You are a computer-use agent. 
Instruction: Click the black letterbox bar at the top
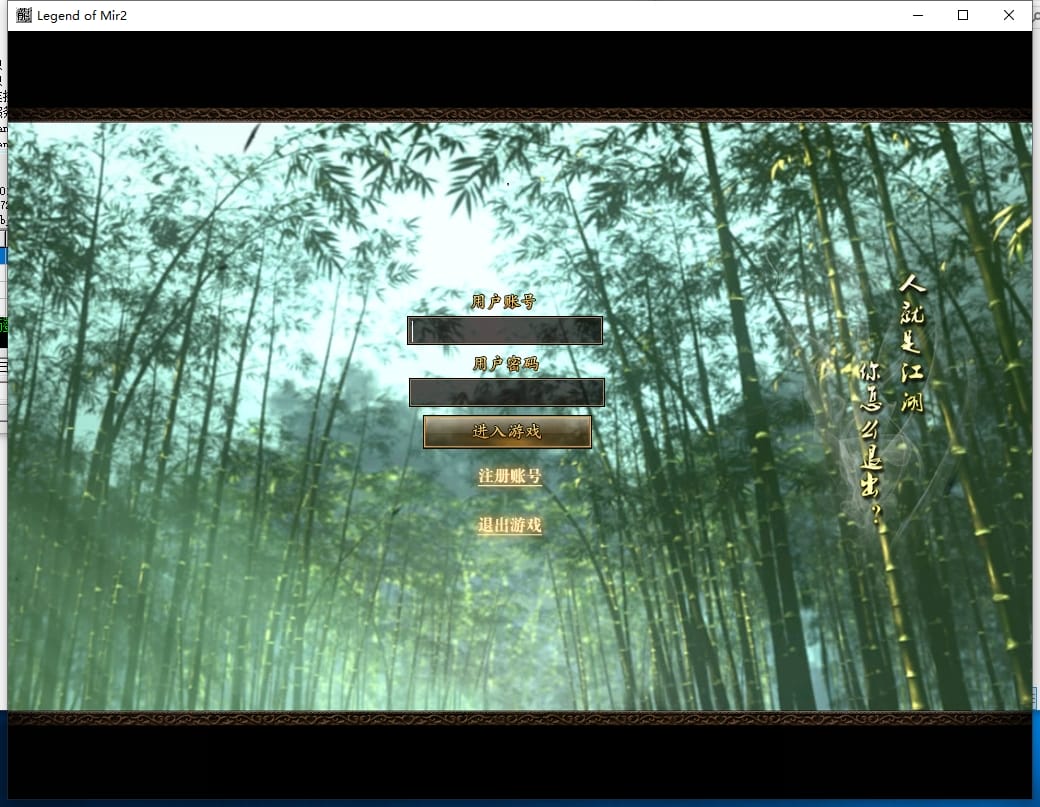click(x=519, y=70)
